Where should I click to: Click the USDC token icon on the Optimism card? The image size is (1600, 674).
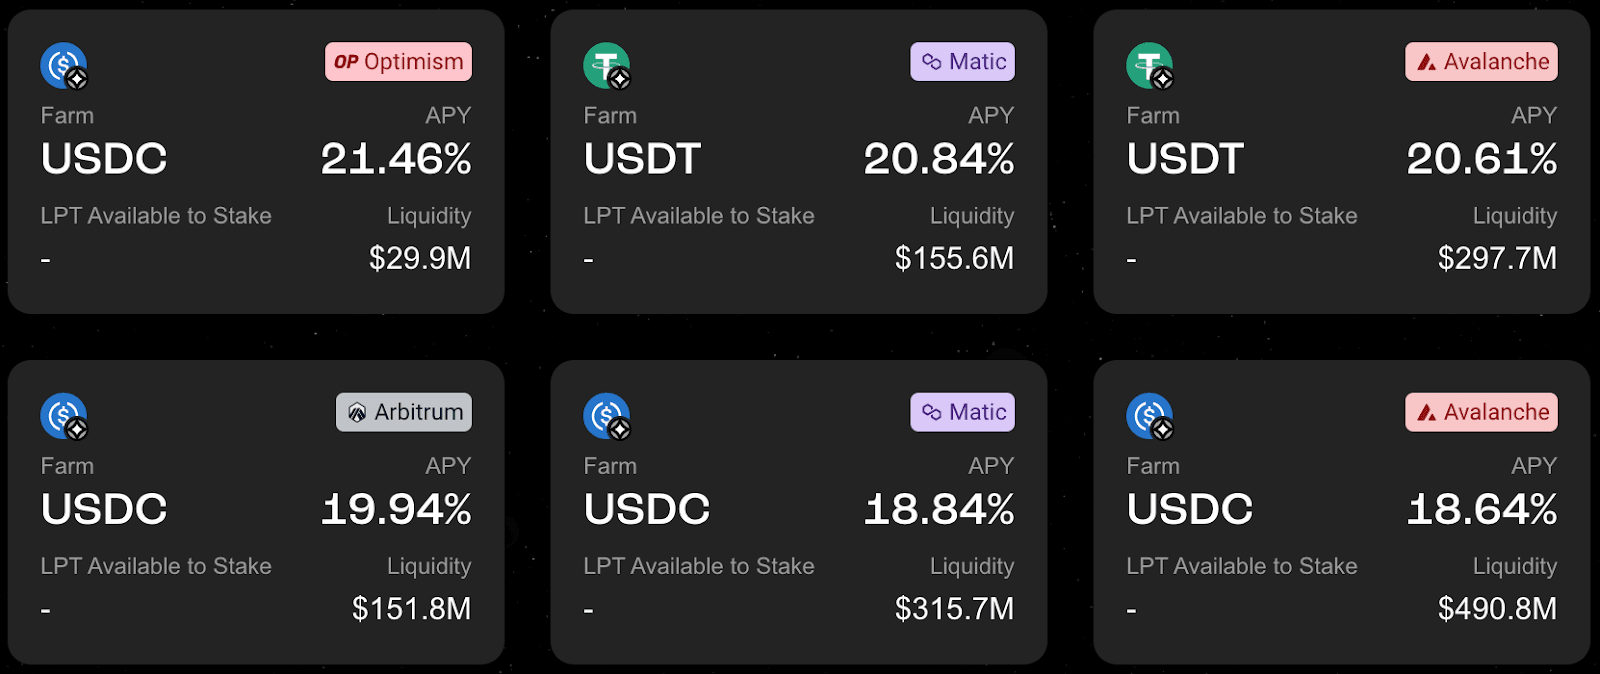tap(63, 66)
